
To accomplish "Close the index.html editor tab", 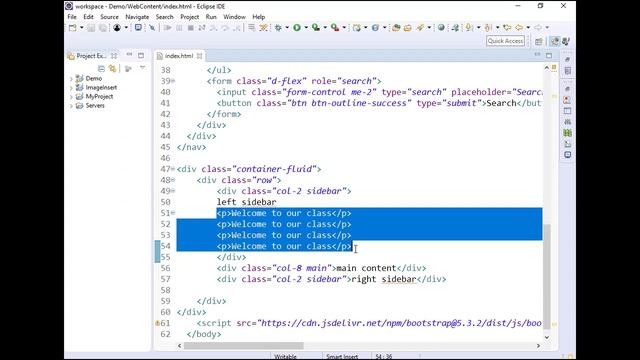I will (x=199, y=56).
